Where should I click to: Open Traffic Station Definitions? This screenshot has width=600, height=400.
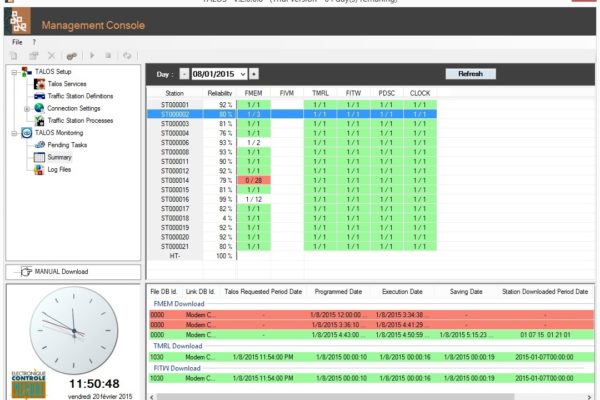[80, 96]
